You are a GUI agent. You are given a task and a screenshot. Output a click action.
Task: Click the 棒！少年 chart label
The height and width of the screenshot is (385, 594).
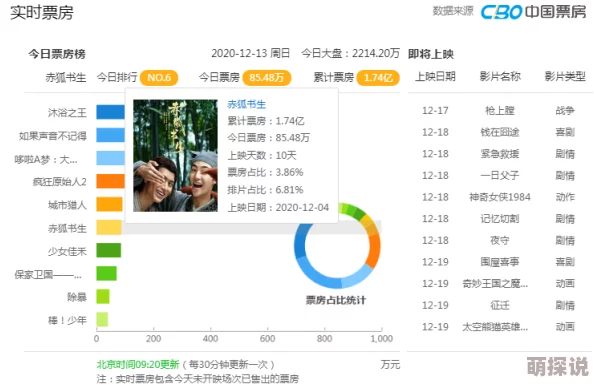tap(67, 321)
